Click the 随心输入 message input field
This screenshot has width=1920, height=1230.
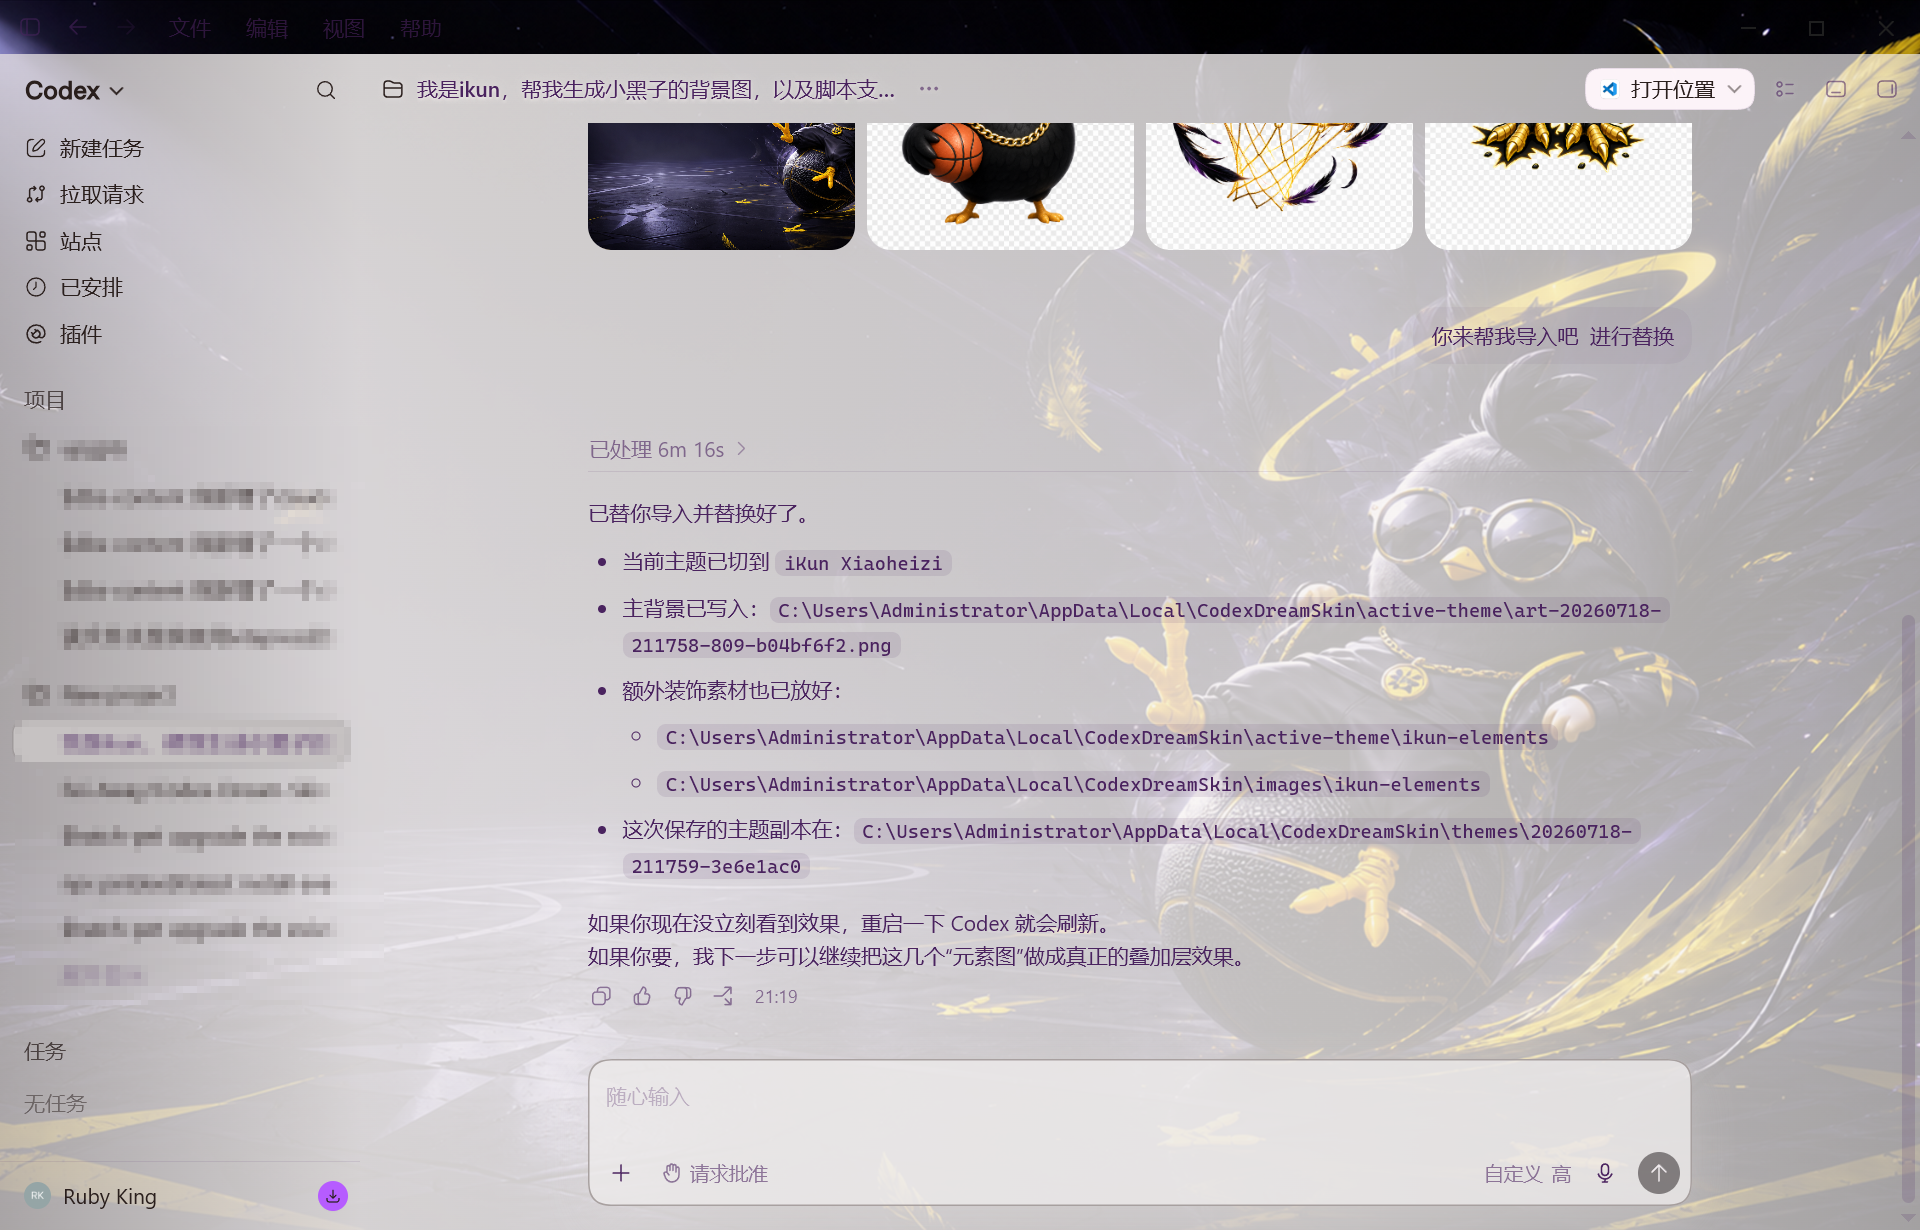(x=1139, y=1098)
